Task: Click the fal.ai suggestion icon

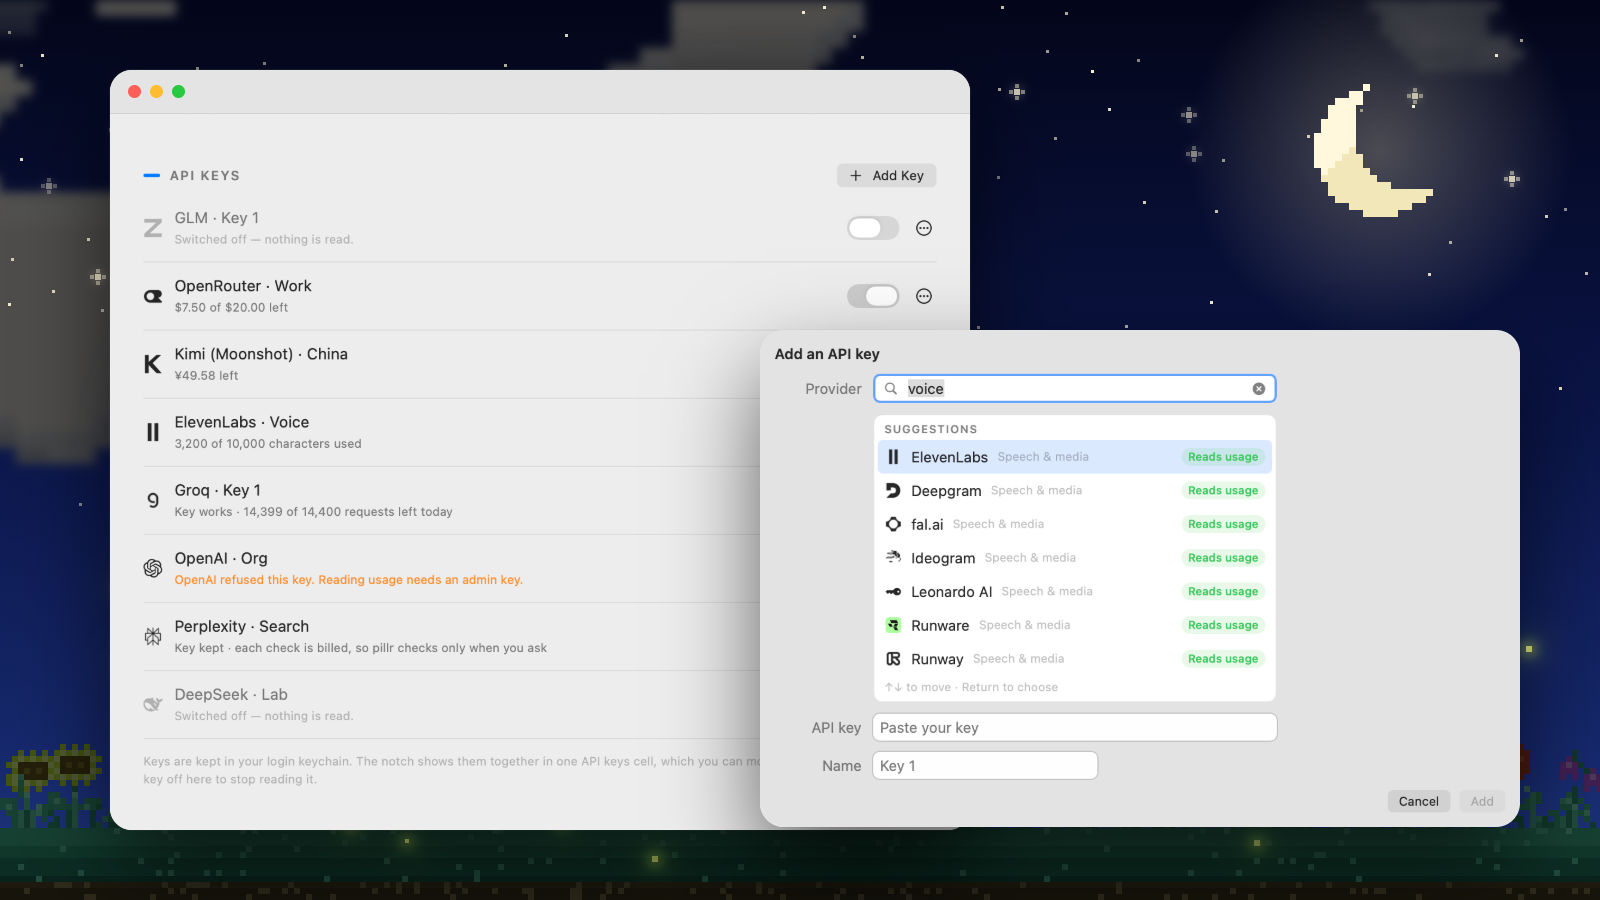Action: point(894,524)
